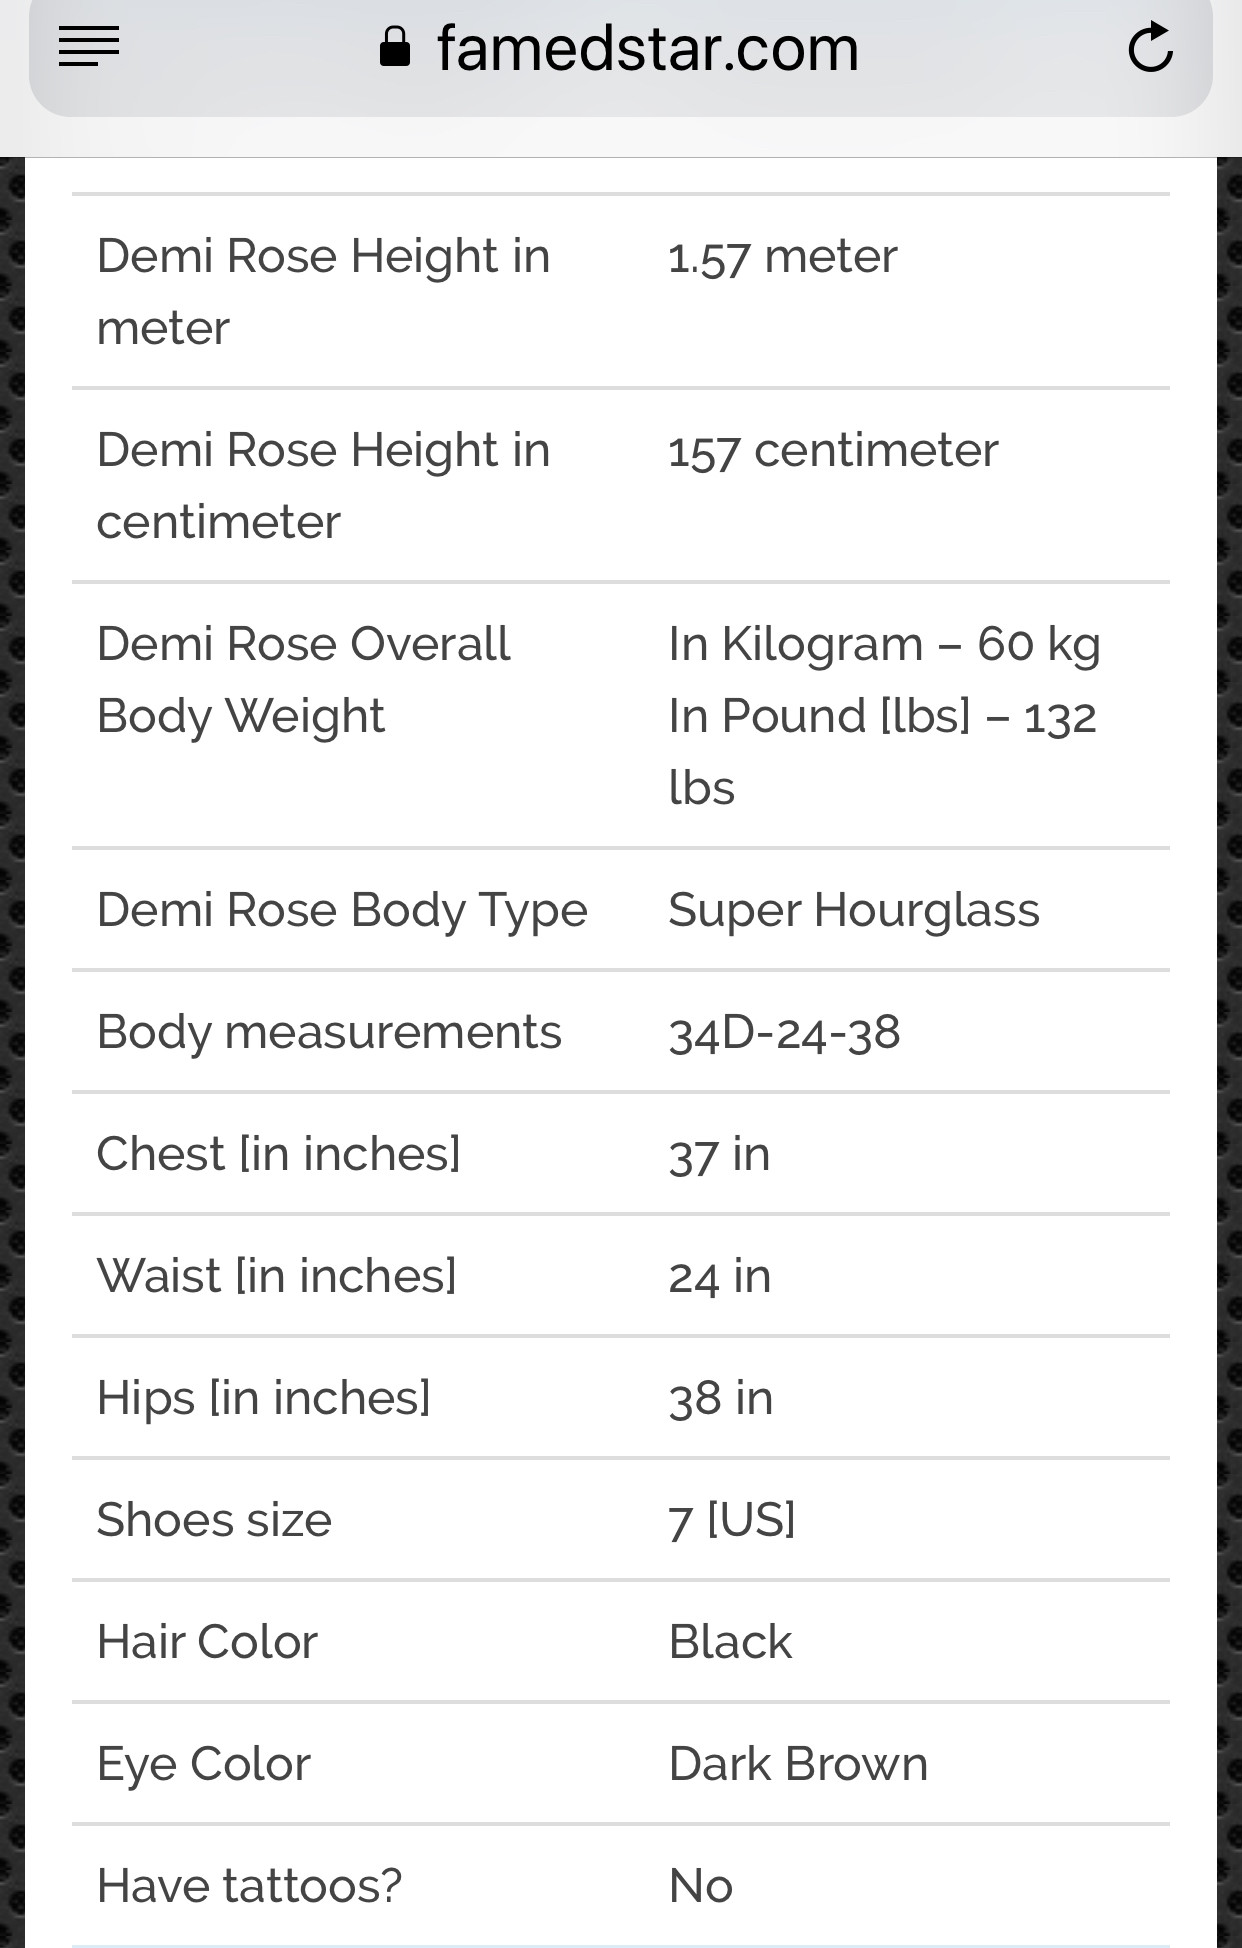This screenshot has height=1948, width=1242.
Task: Select the Demi Rose Overall Body Weight label
Action: pos(302,680)
